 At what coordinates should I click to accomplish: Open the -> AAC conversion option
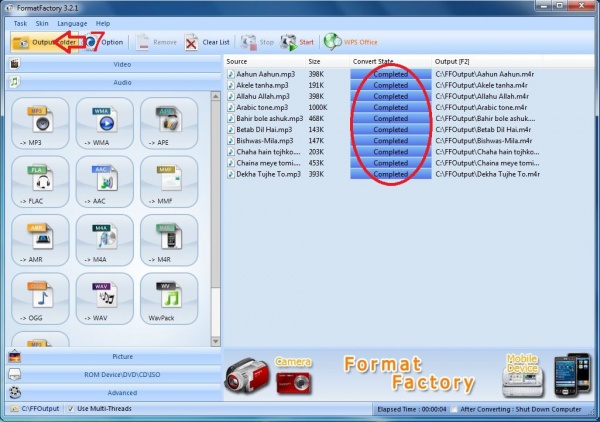click(104, 182)
